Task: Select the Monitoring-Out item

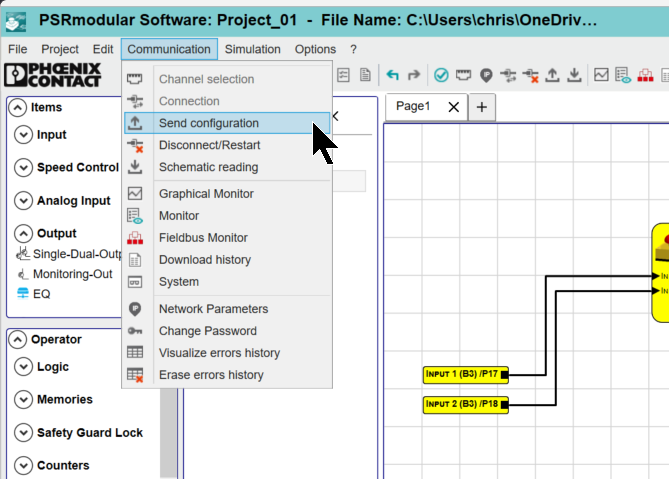Action: pos(64,274)
